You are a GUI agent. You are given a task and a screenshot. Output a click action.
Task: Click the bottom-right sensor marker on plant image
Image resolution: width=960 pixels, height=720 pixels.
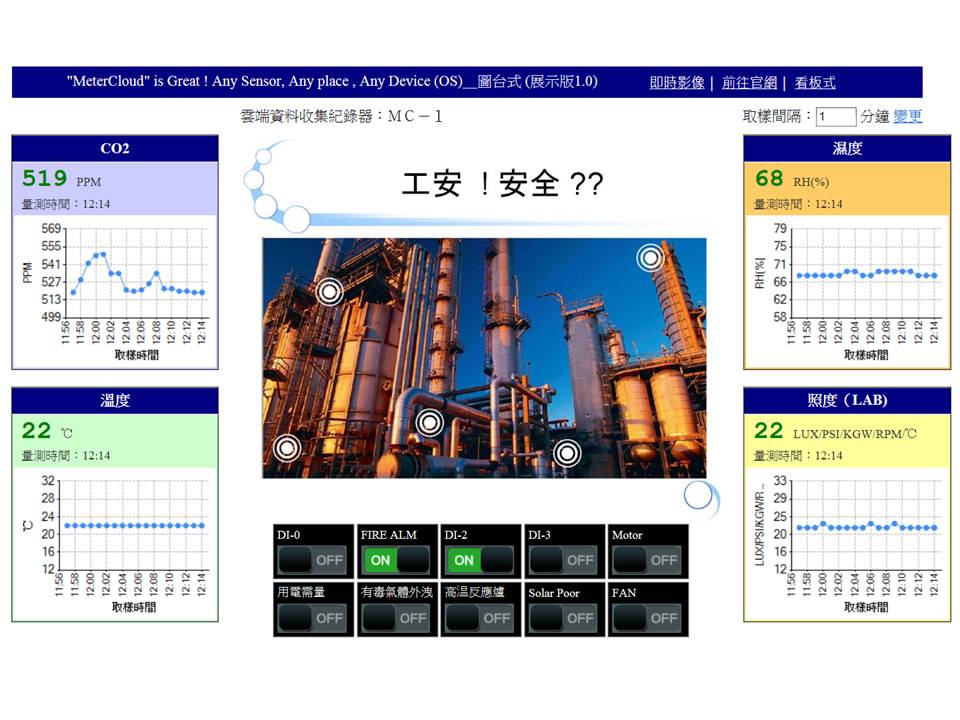click(x=567, y=454)
